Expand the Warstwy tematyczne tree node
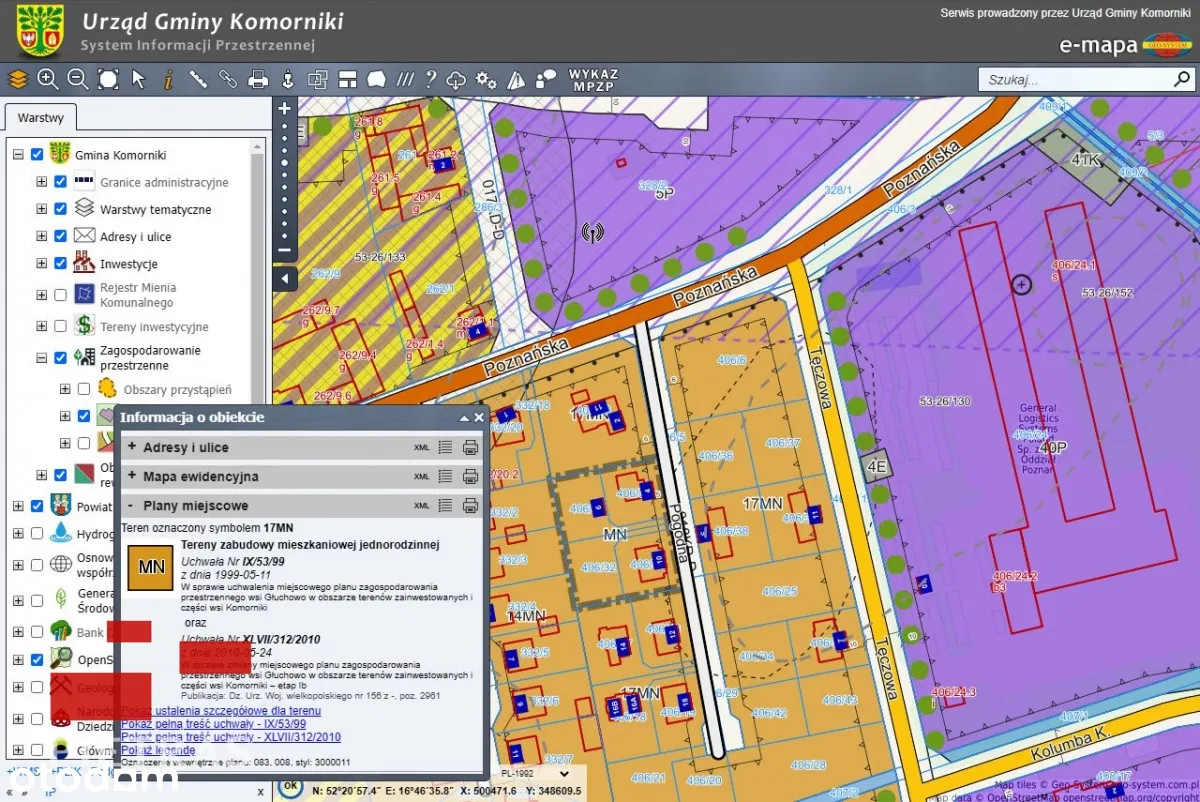The height and width of the screenshot is (802, 1200). (x=42, y=209)
